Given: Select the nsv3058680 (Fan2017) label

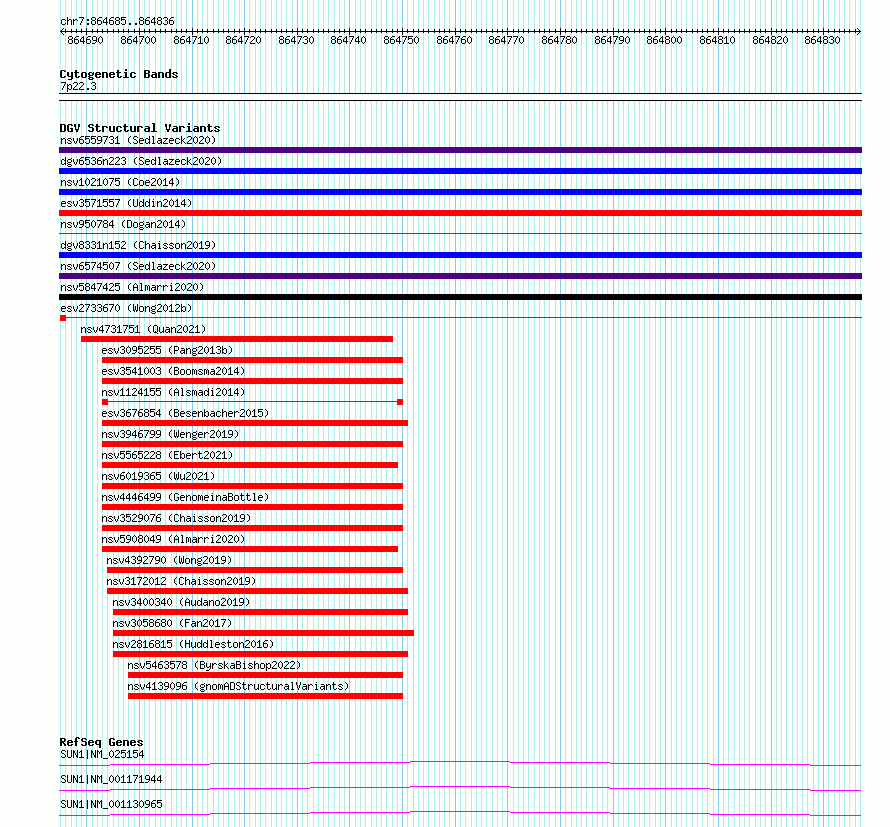Looking at the screenshot, I should (172, 623).
